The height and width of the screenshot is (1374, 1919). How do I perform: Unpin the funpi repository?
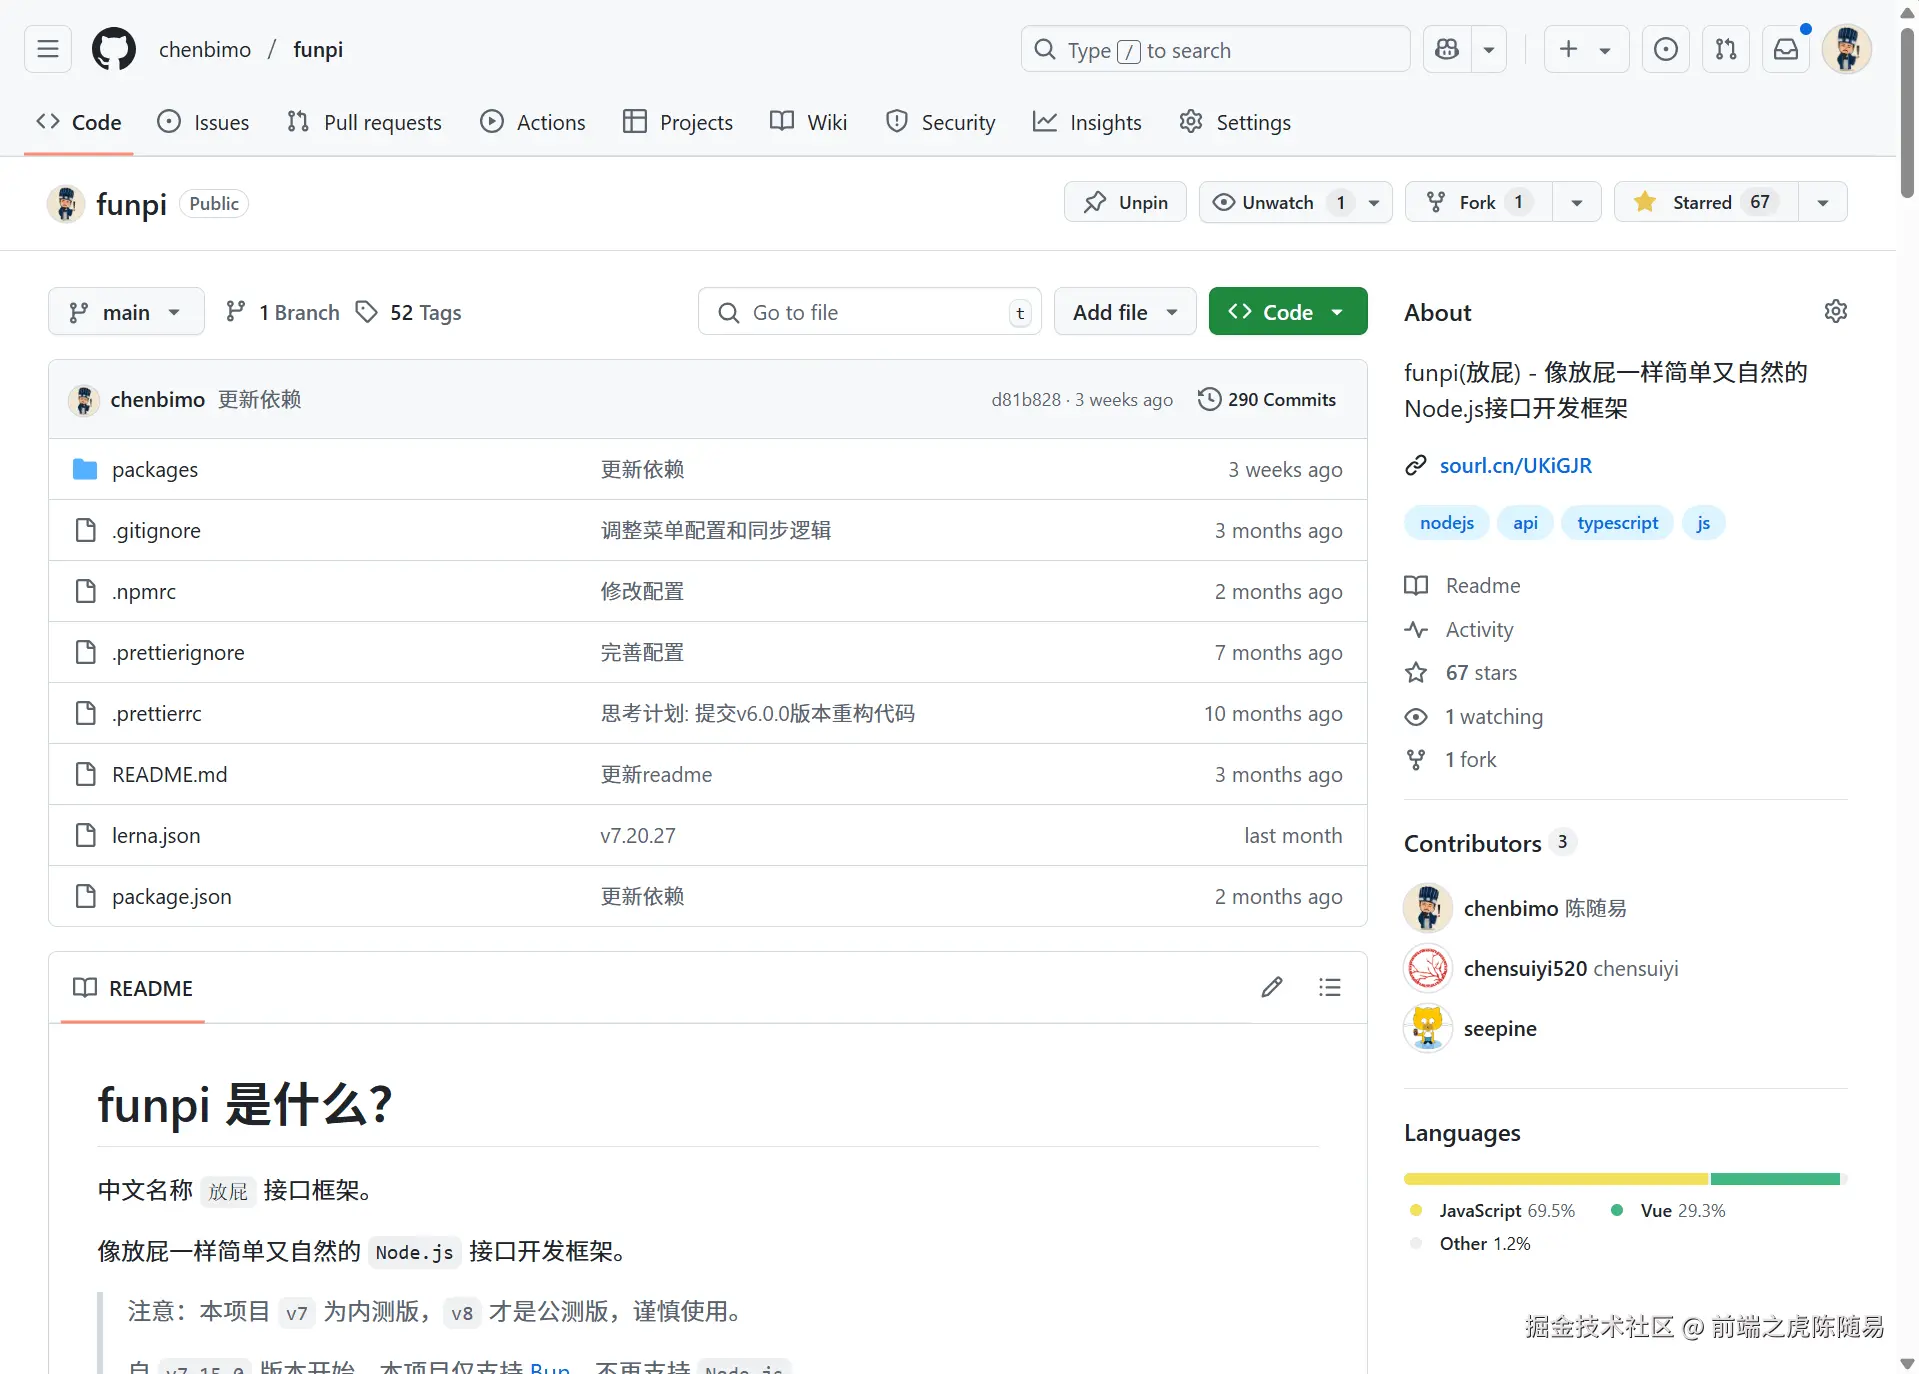pos(1125,202)
